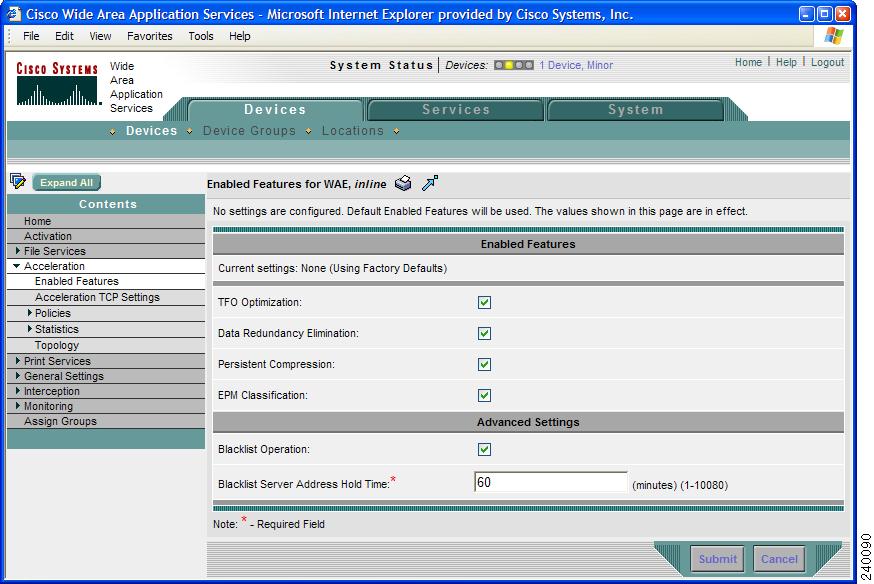Switch to the Services tab
Screen dimensions: 874x584
pyautogui.click(x=455, y=110)
